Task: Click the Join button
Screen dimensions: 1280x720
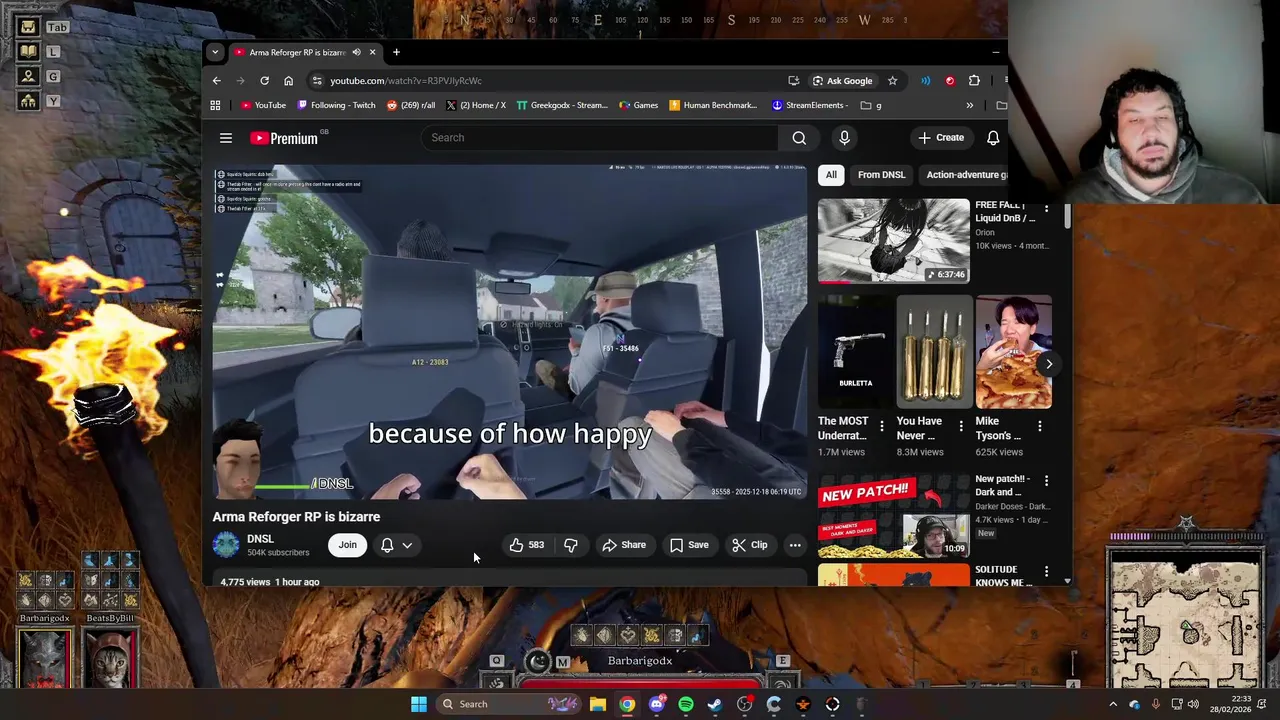Action: click(x=347, y=545)
